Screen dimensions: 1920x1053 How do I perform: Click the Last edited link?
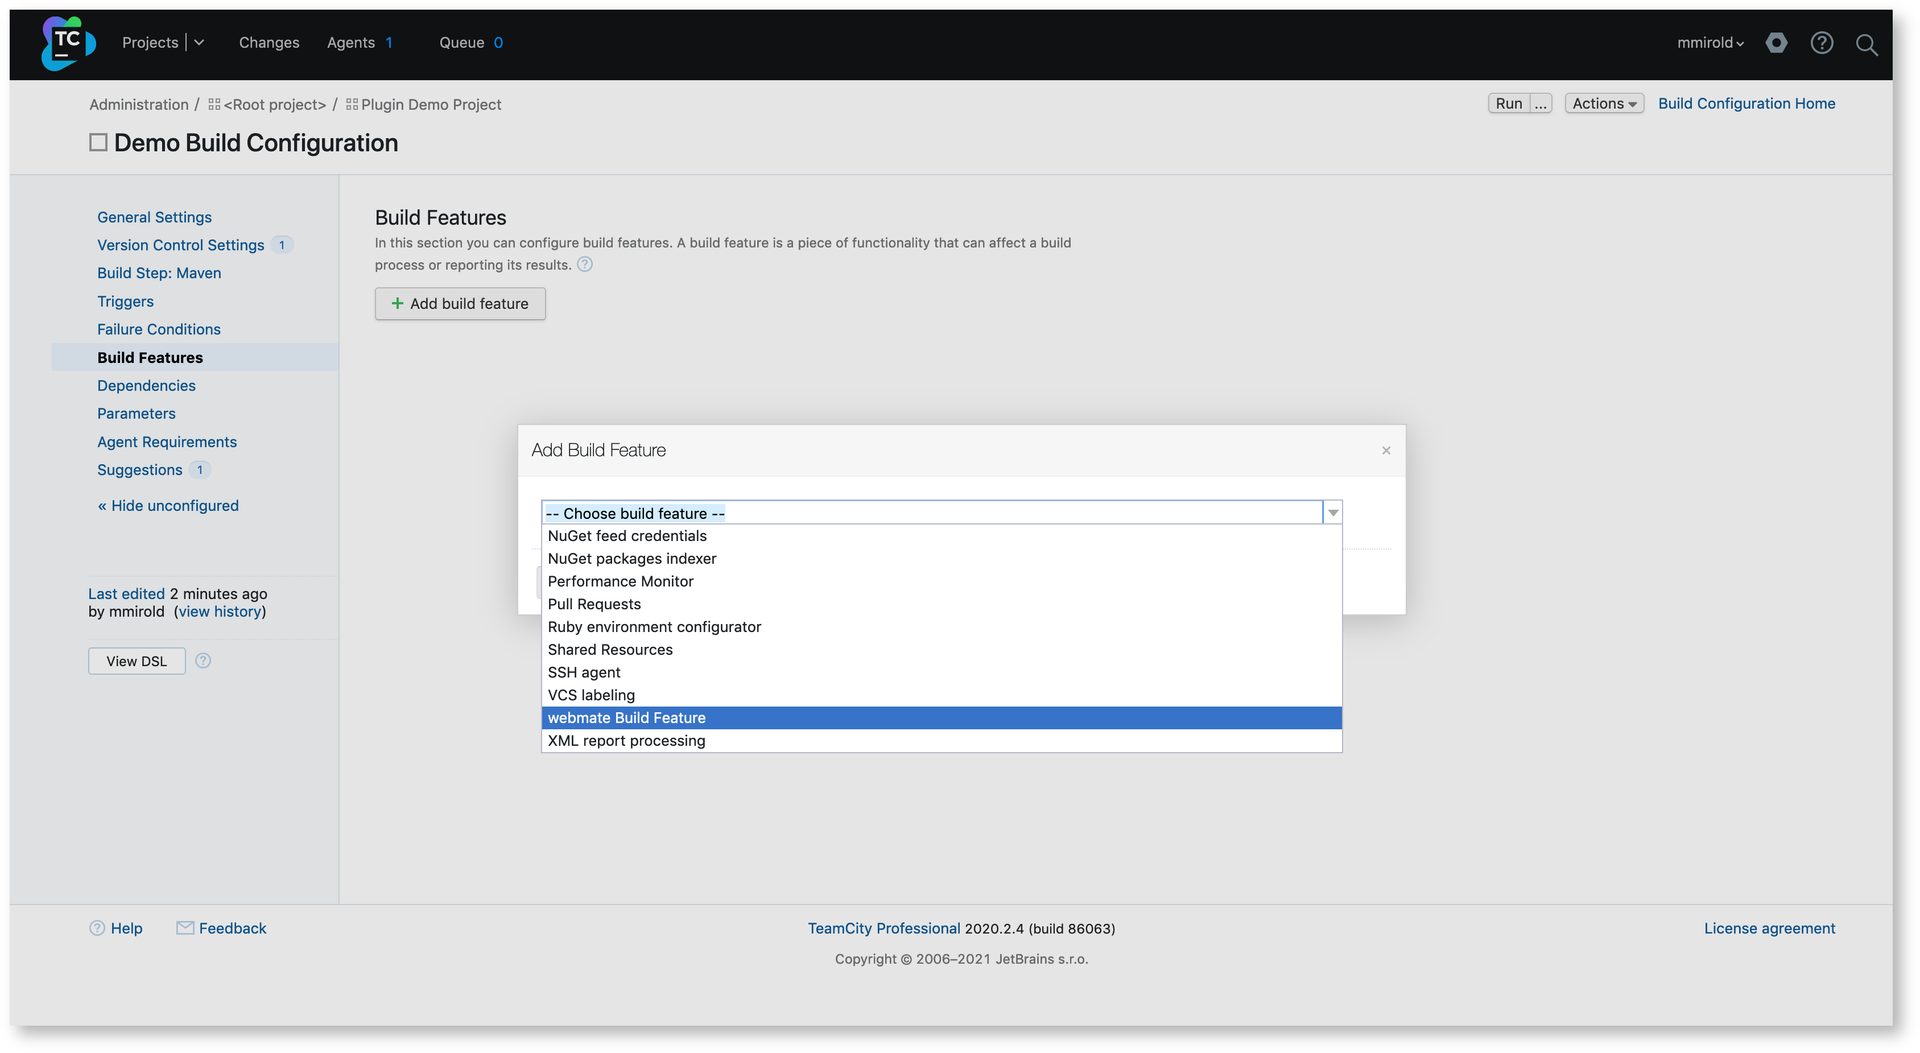(126, 594)
